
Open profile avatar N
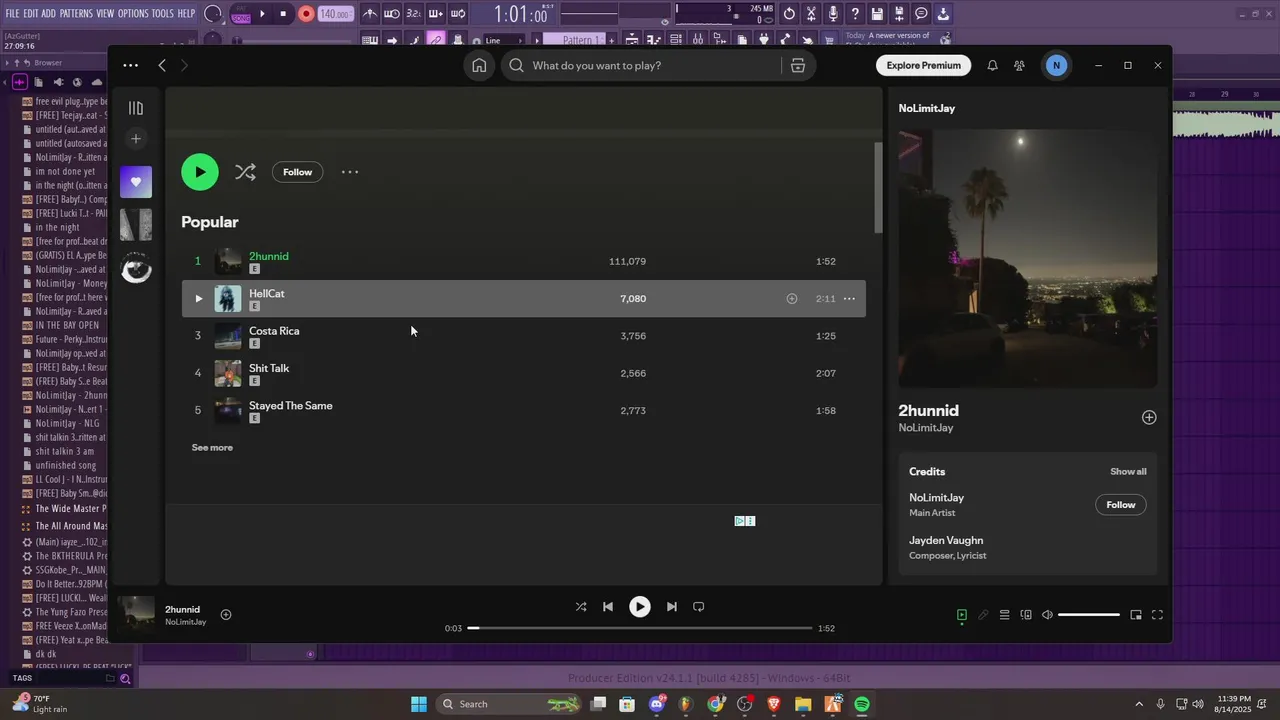click(x=1056, y=65)
